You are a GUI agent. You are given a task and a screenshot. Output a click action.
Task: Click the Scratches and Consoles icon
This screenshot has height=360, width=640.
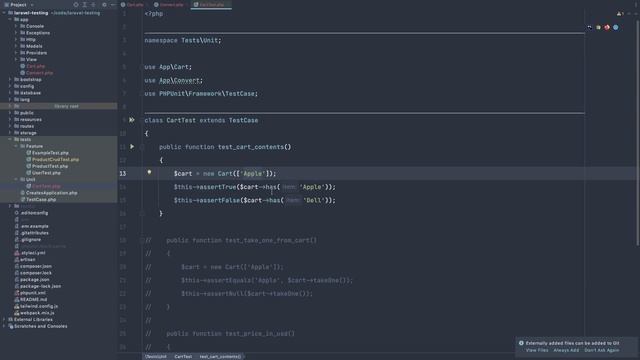[11, 326]
